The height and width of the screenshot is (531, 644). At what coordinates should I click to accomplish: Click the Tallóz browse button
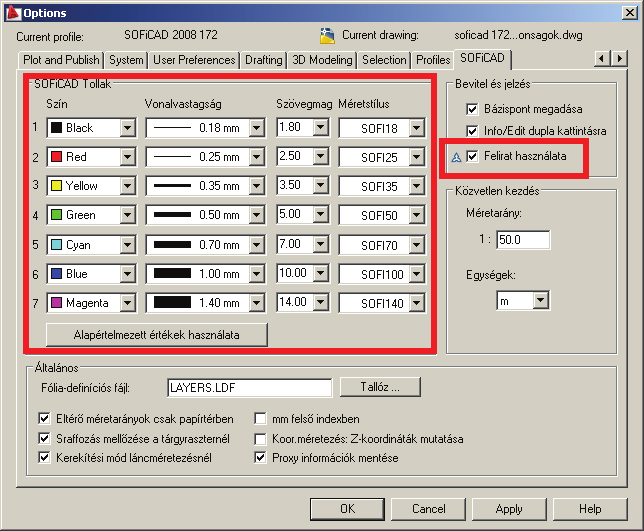pyautogui.click(x=380, y=387)
